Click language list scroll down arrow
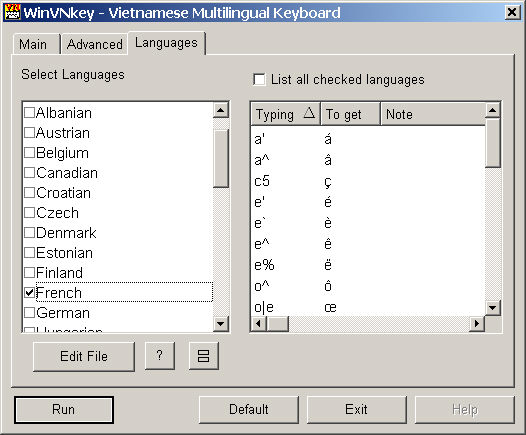Screen dimensions: 526x435 point(221,324)
